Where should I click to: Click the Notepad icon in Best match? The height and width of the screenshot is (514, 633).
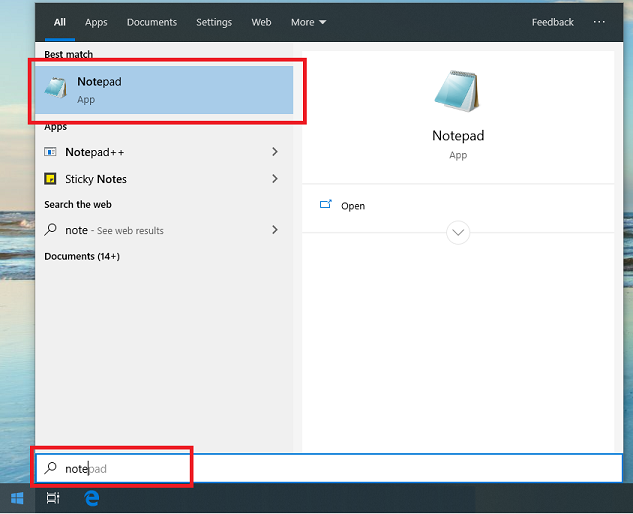56,90
